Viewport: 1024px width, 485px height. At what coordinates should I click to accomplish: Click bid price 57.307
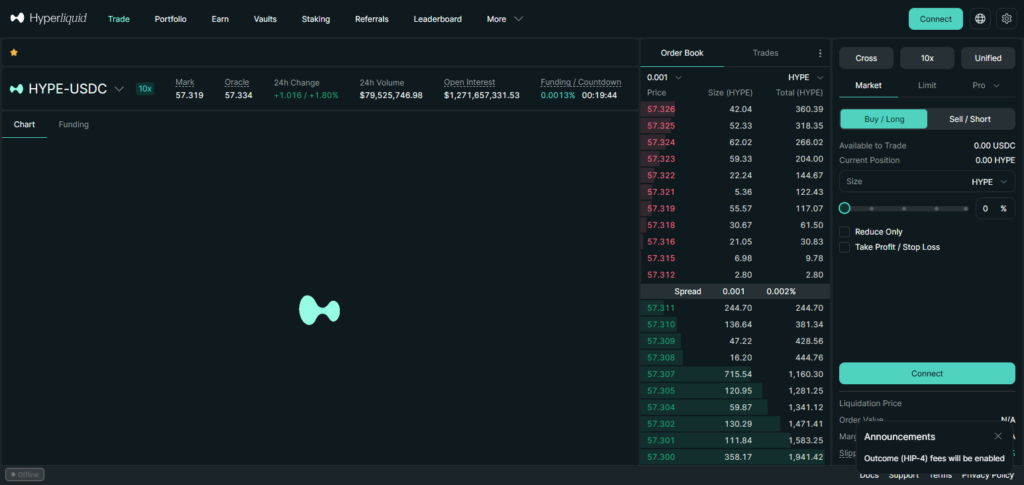[x=661, y=374]
